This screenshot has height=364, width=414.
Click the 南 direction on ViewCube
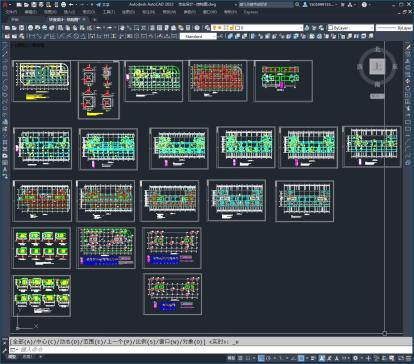click(x=377, y=85)
